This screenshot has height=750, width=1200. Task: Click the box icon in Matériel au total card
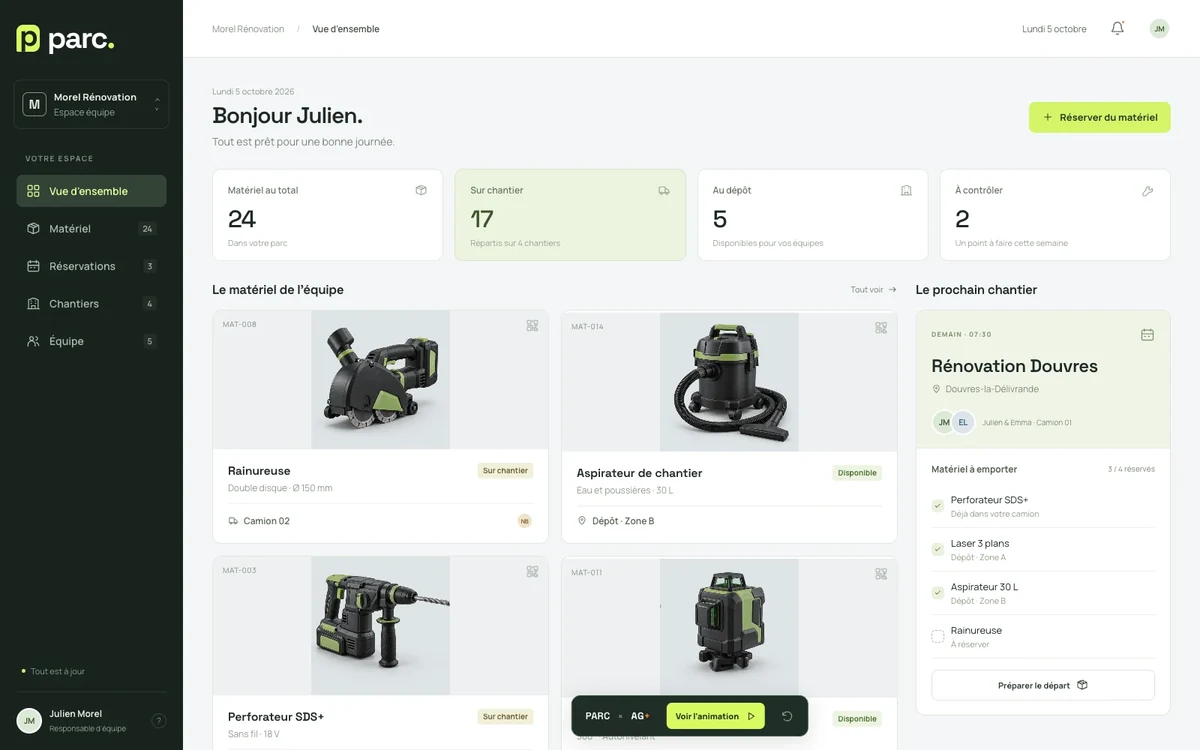[421, 190]
